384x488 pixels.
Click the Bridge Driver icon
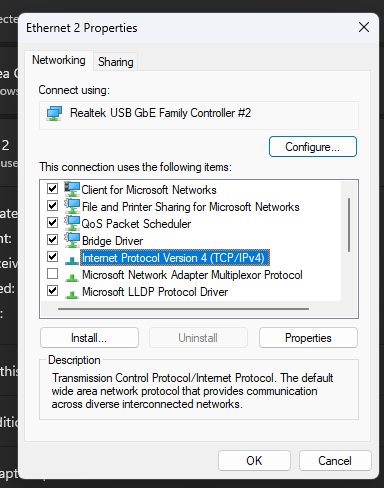72,240
